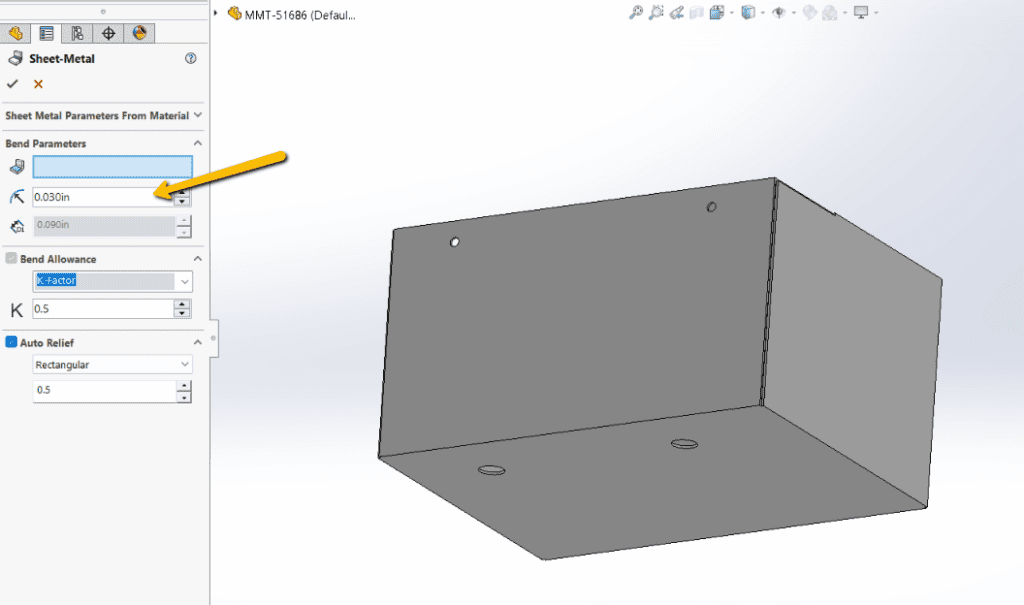Viewport: 1024px width, 605px height.
Task: Open the K-Factor bend allowance dropdown
Action: pos(184,281)
